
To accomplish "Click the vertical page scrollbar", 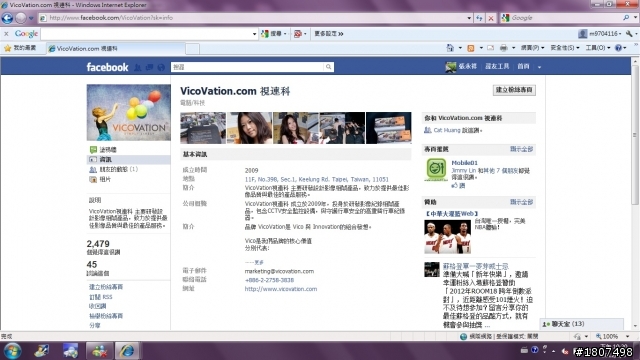I will (635, 135).
